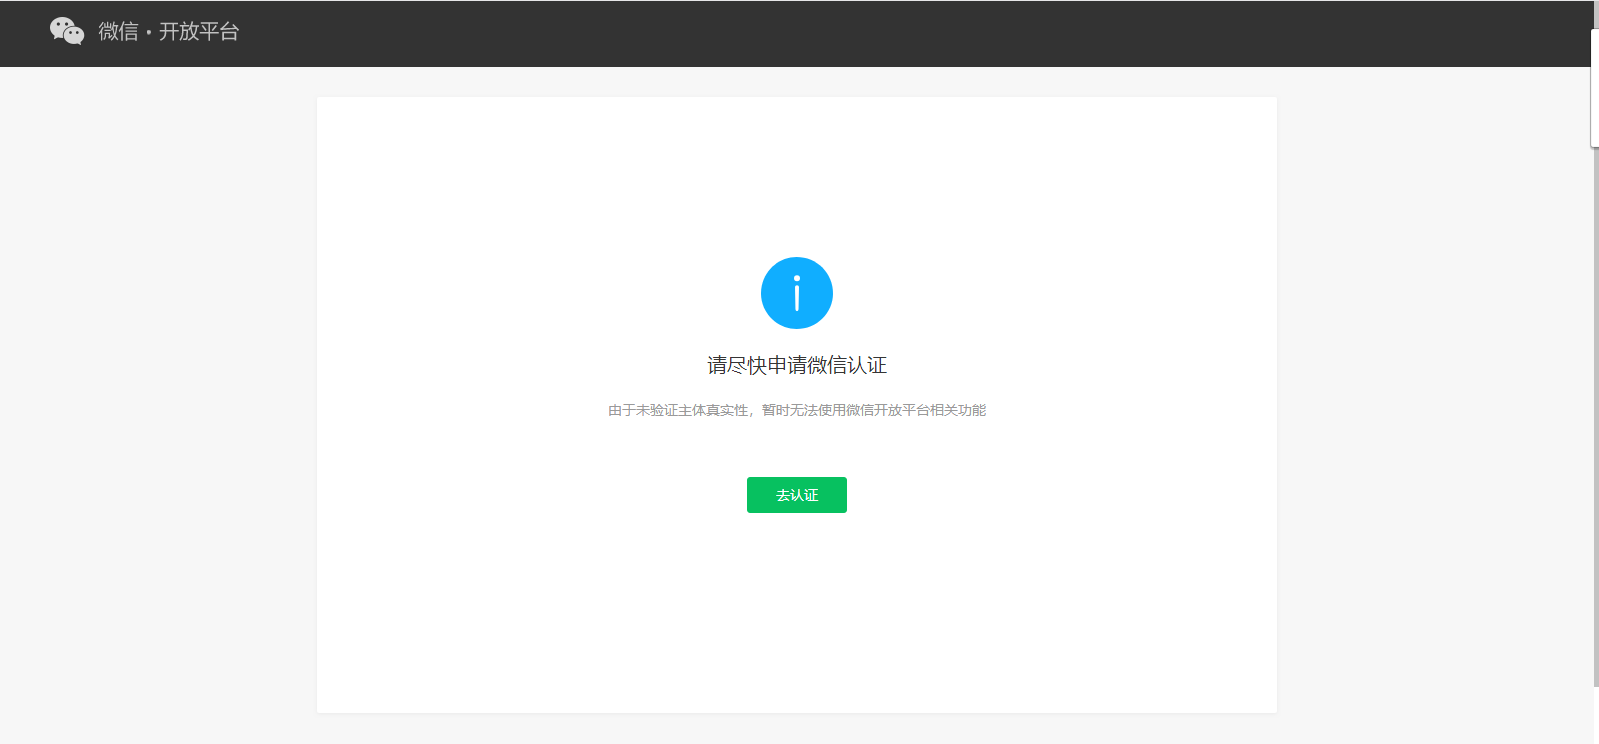Click the blue info circle icon
Image resolution: width=1599 pixels, height=744 pixels.
click(x=797, y=293)
